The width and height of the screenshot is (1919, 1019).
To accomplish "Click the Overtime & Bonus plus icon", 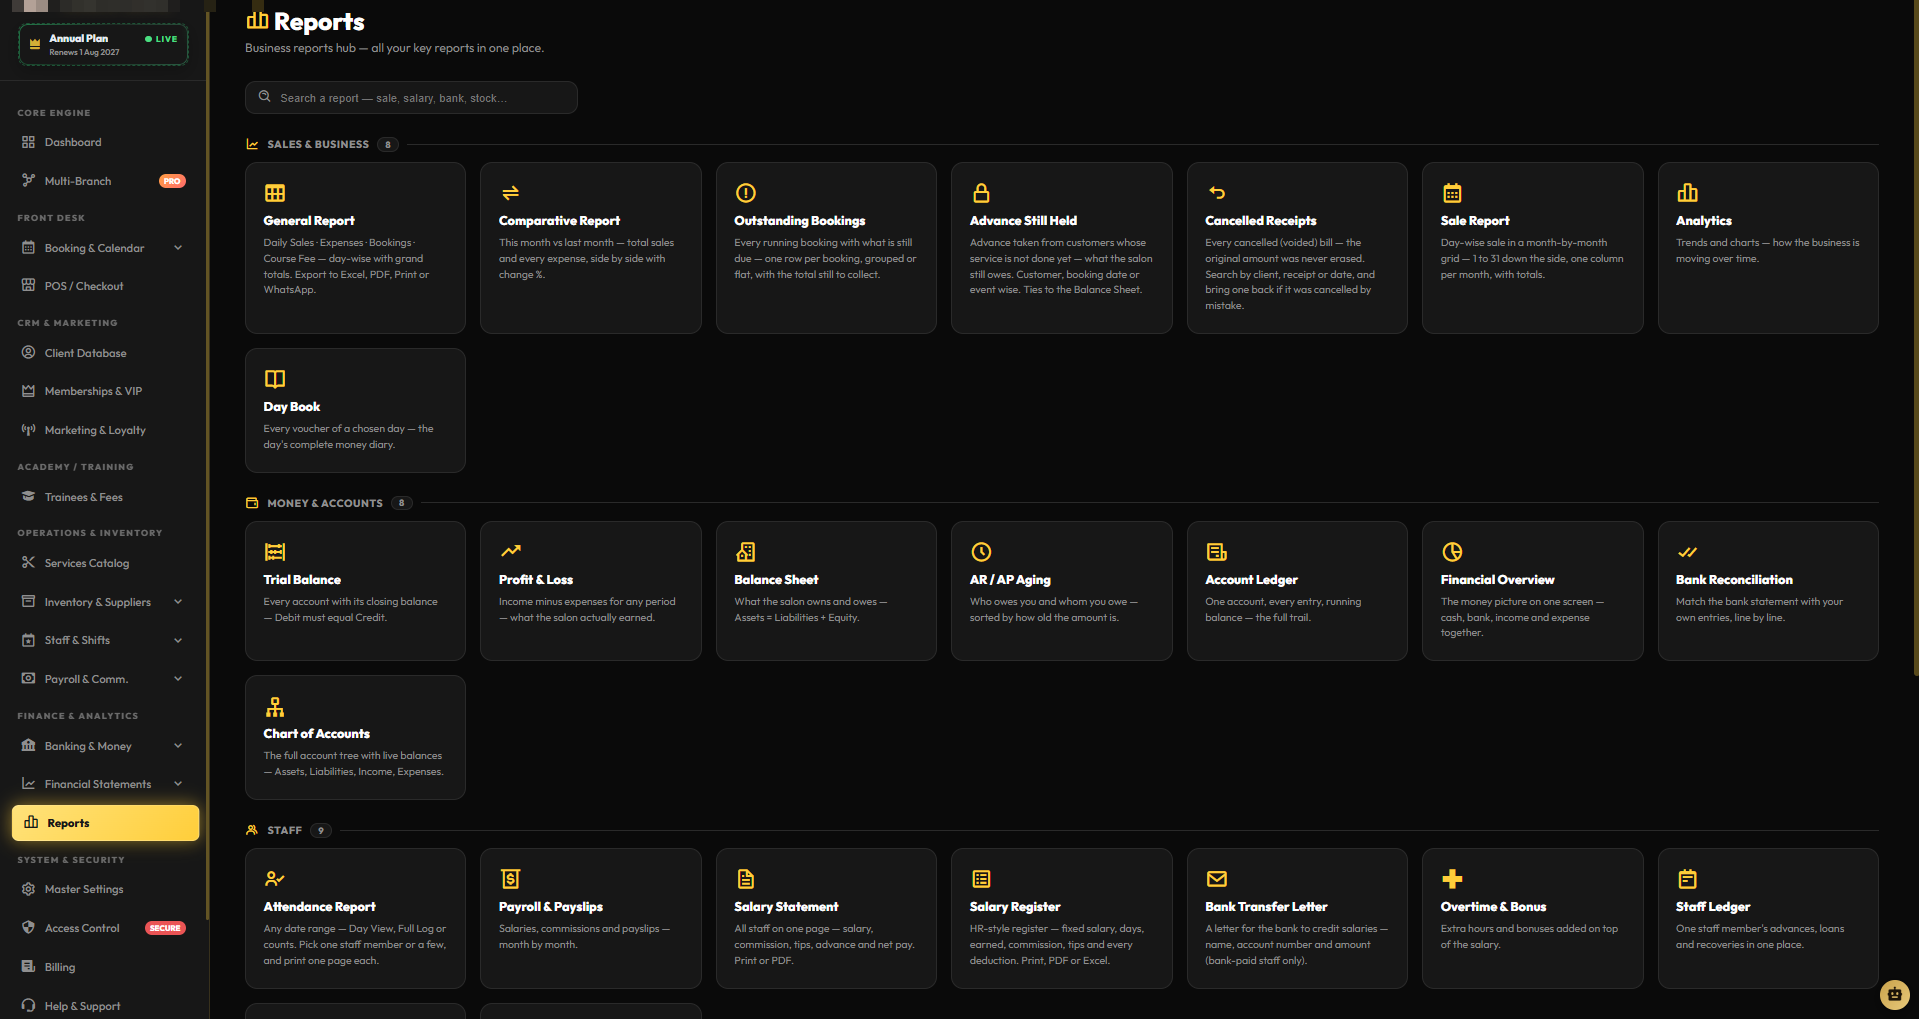I will coord(1452,879).
